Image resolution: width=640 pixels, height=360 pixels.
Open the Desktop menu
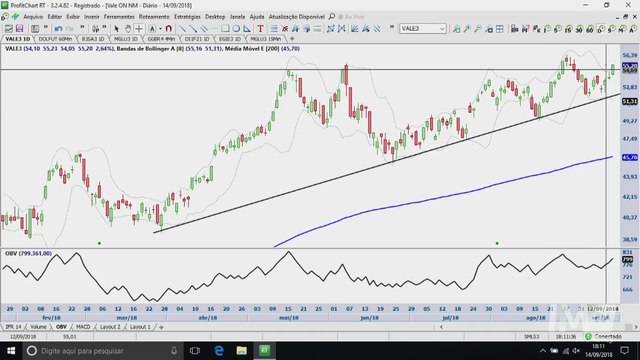(215, 17)
